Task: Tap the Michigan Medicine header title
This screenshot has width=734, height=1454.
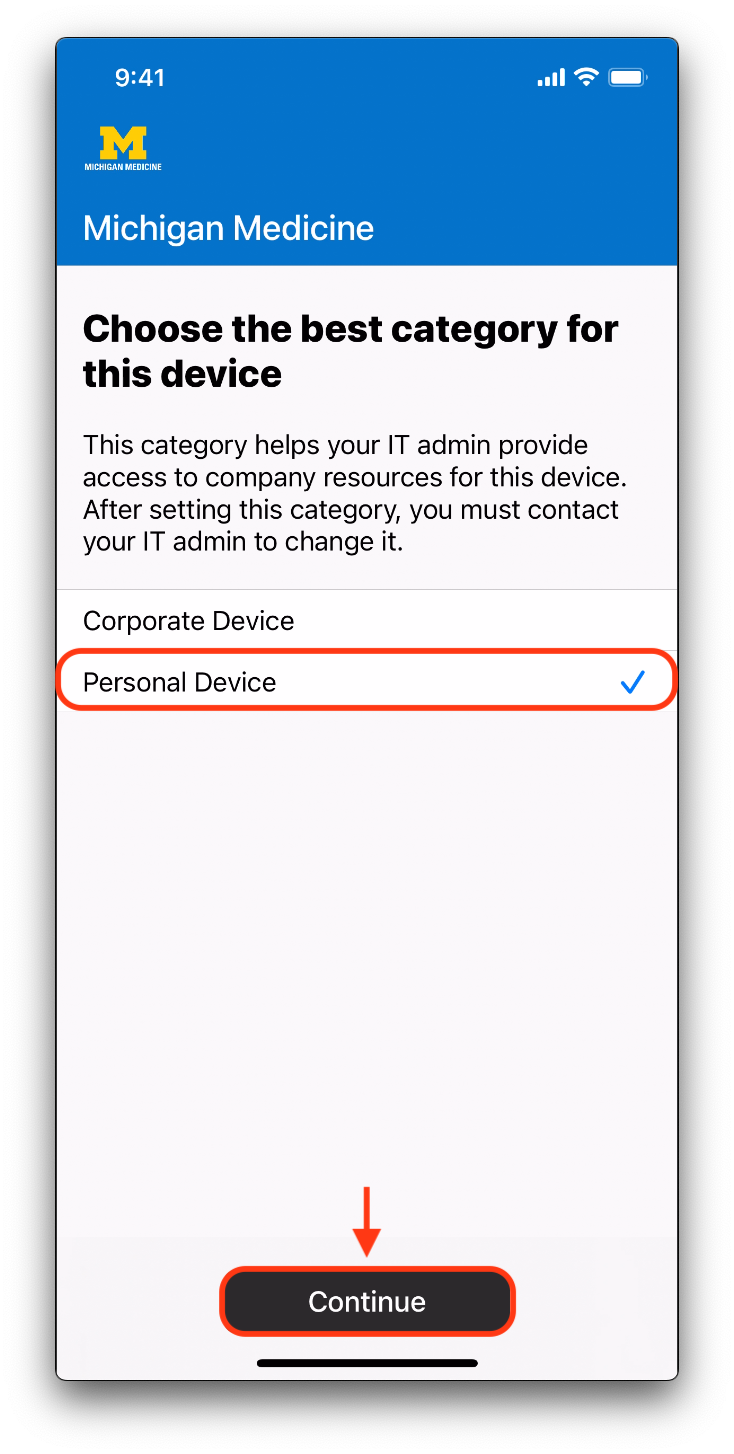Action: (228, 228)
